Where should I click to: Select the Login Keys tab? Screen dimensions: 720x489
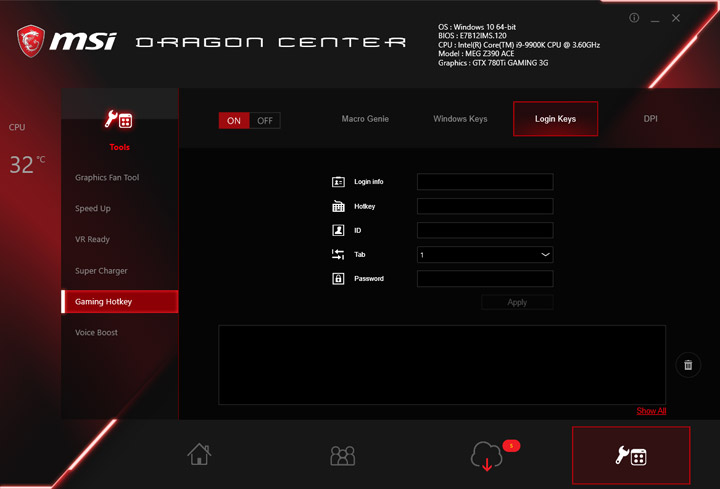pyautogui.click(x=555, y=119)
